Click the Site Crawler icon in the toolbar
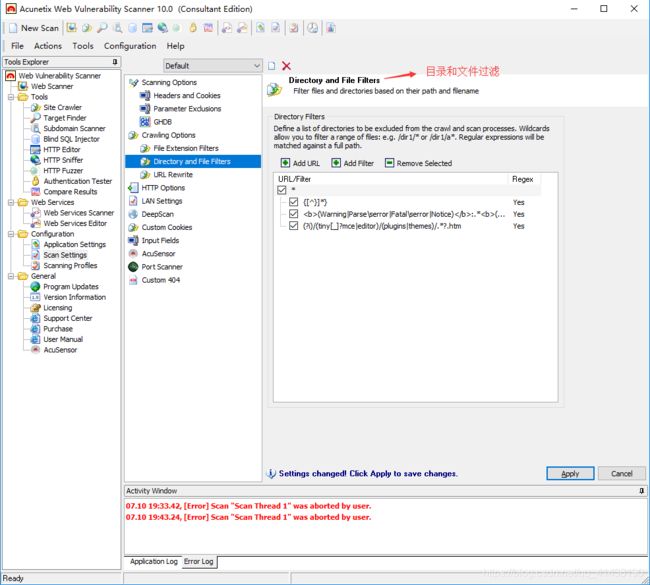 click(87, 28)
